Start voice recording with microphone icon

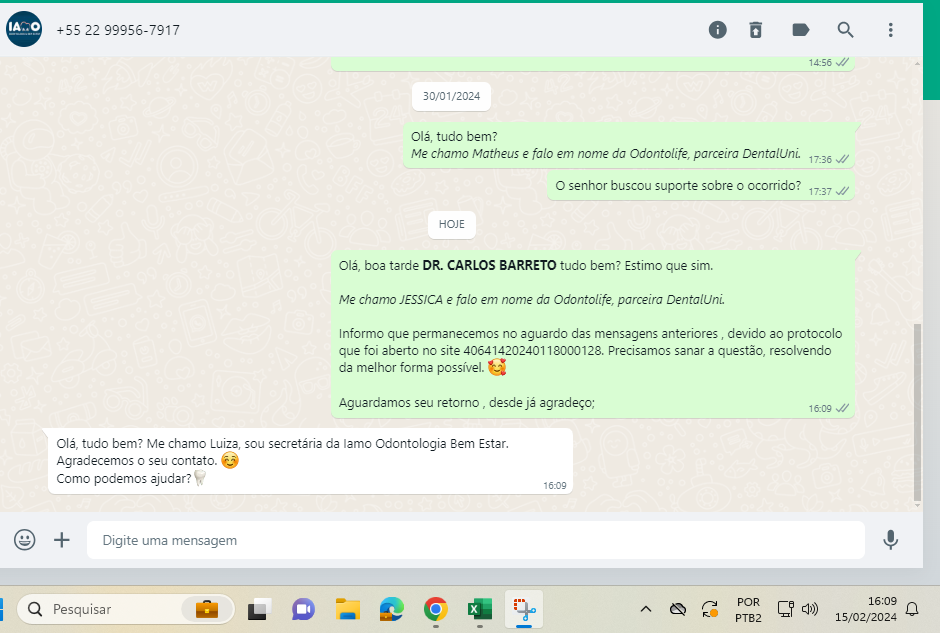pyautogui.click(x=890, y=539)
